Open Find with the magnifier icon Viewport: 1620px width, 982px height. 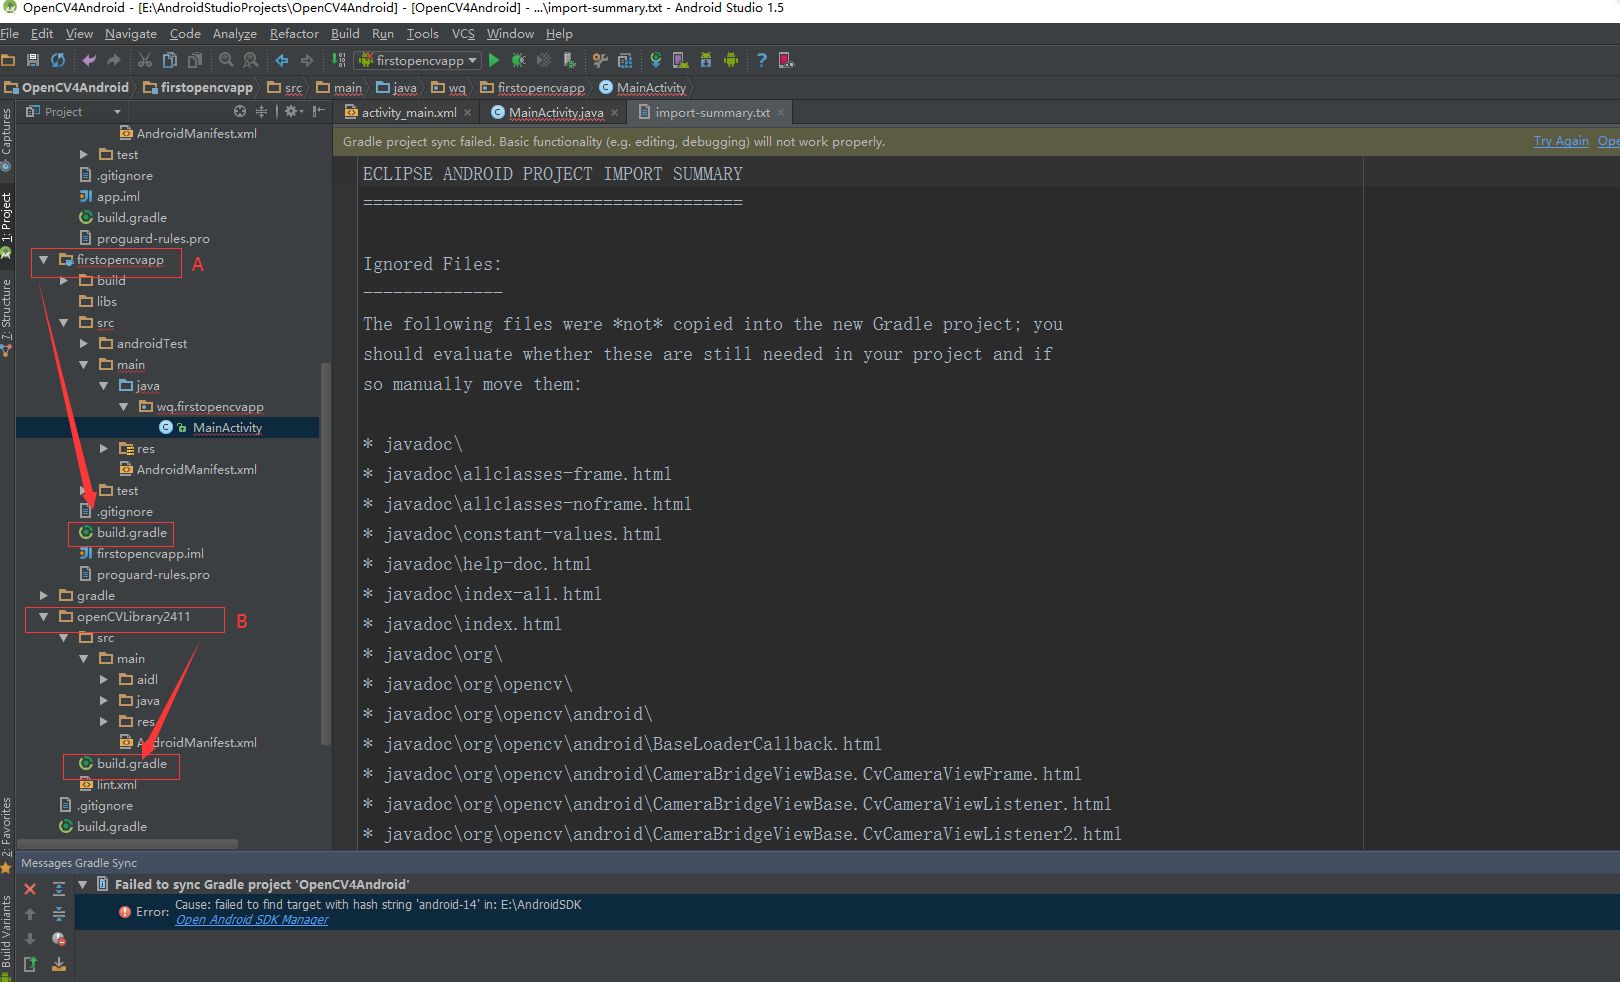click(226, 60)
